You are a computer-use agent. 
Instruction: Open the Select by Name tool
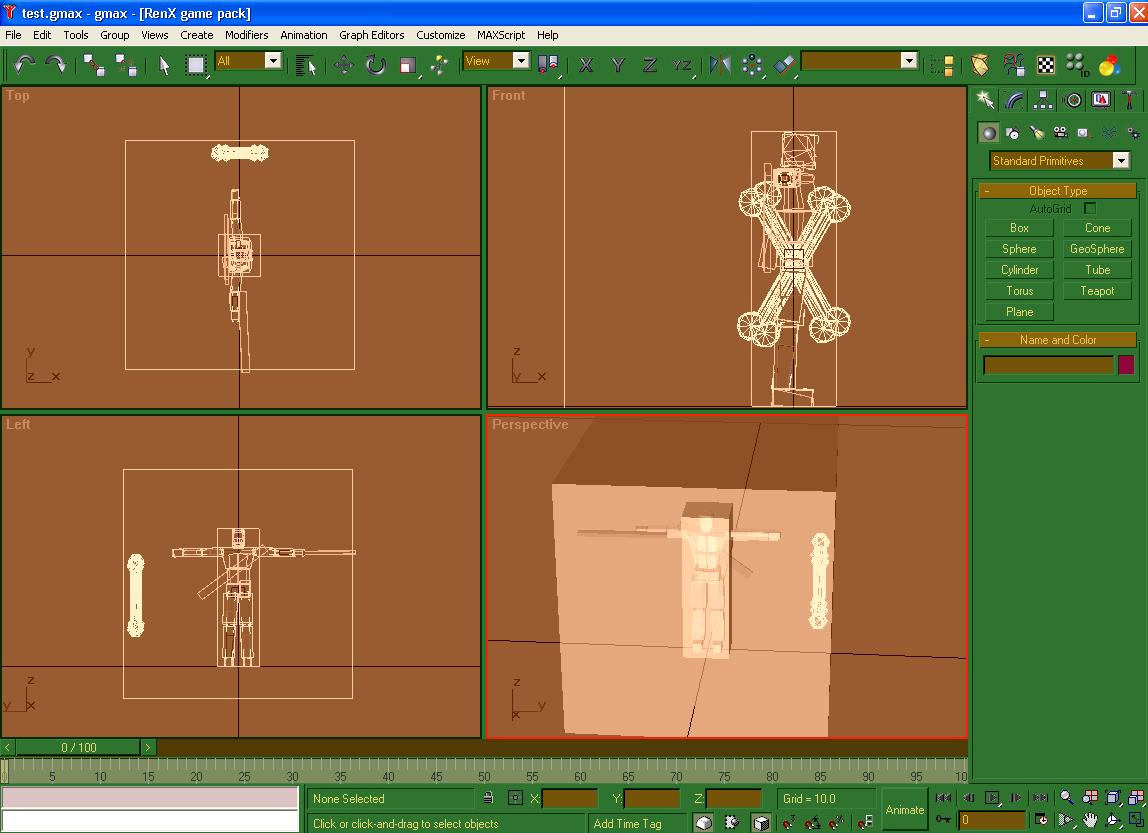[x=306, y=65]
